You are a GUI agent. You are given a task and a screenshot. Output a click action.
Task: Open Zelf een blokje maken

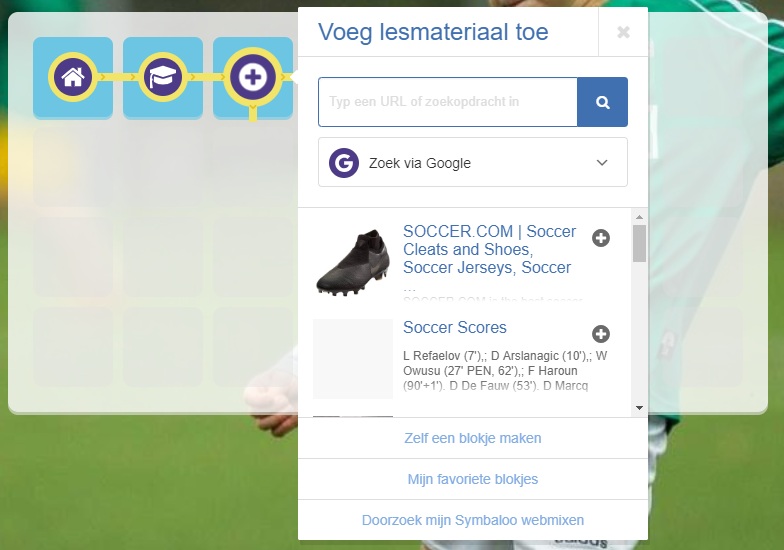point(473,438)
